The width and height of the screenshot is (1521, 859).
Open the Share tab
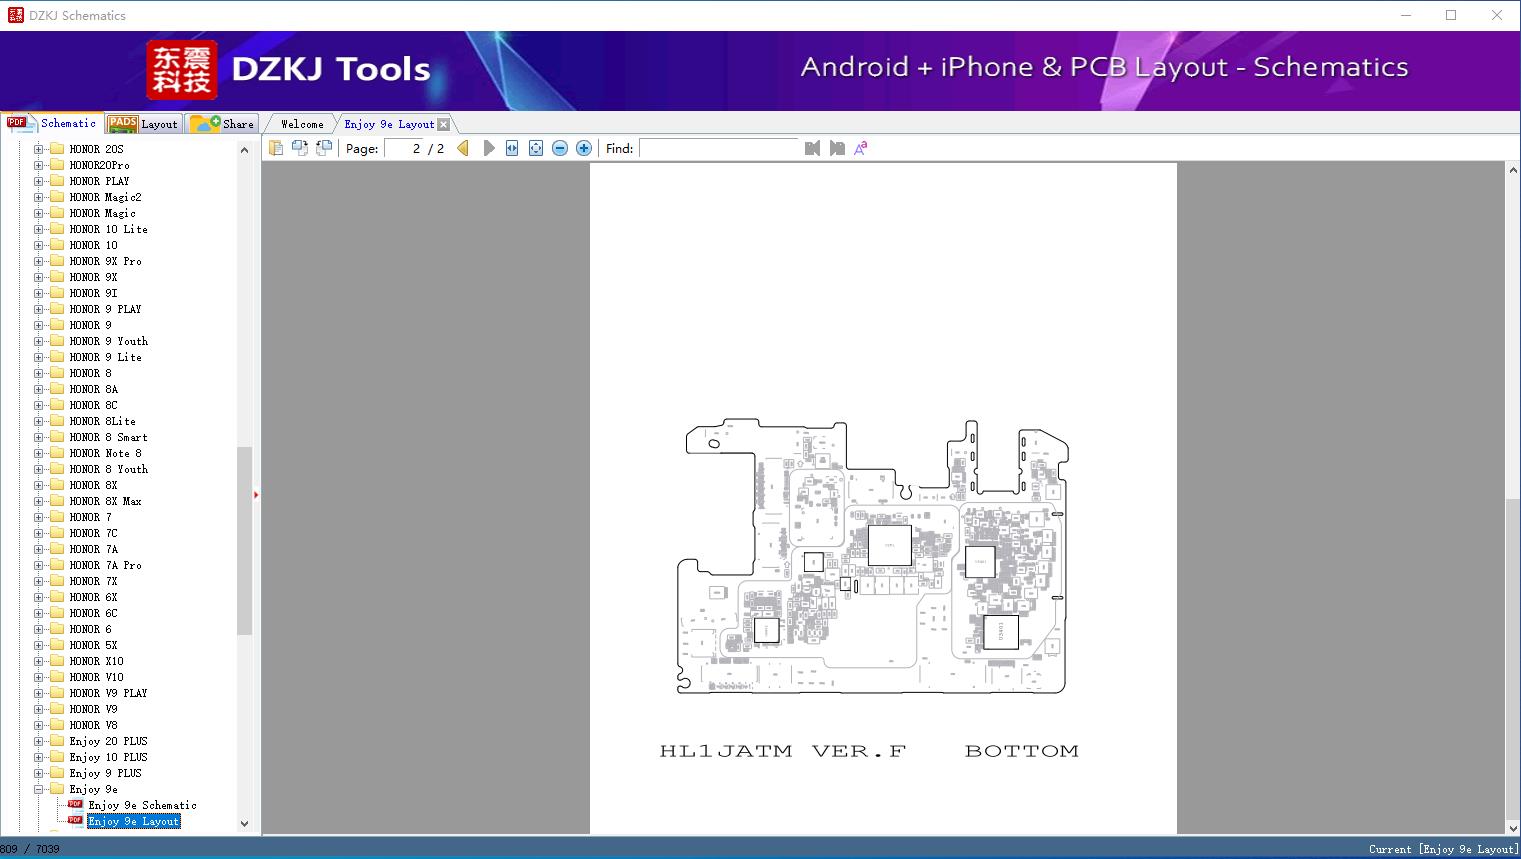click(x=224, y=124)
